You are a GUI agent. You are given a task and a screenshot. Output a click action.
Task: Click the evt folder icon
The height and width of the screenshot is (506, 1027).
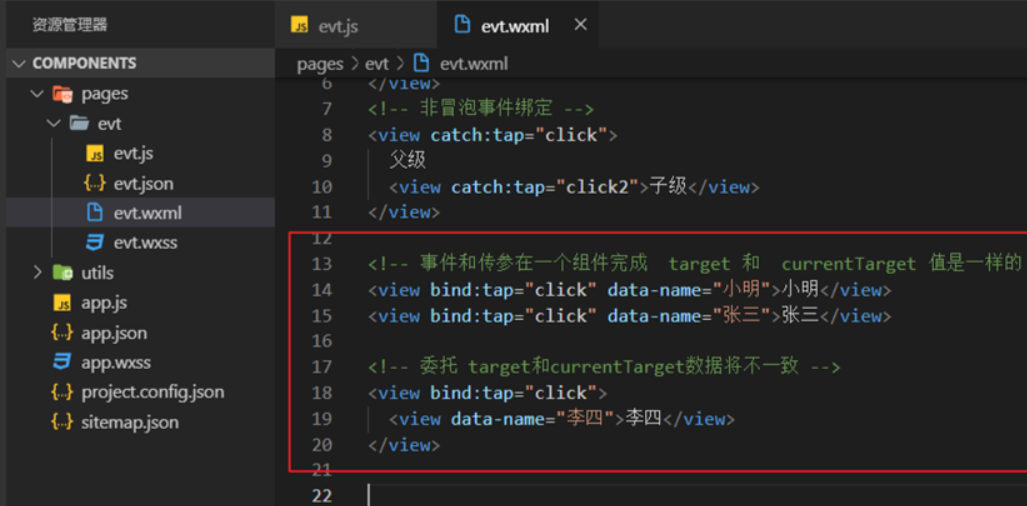pyautogui.click(x=79, y=123)
